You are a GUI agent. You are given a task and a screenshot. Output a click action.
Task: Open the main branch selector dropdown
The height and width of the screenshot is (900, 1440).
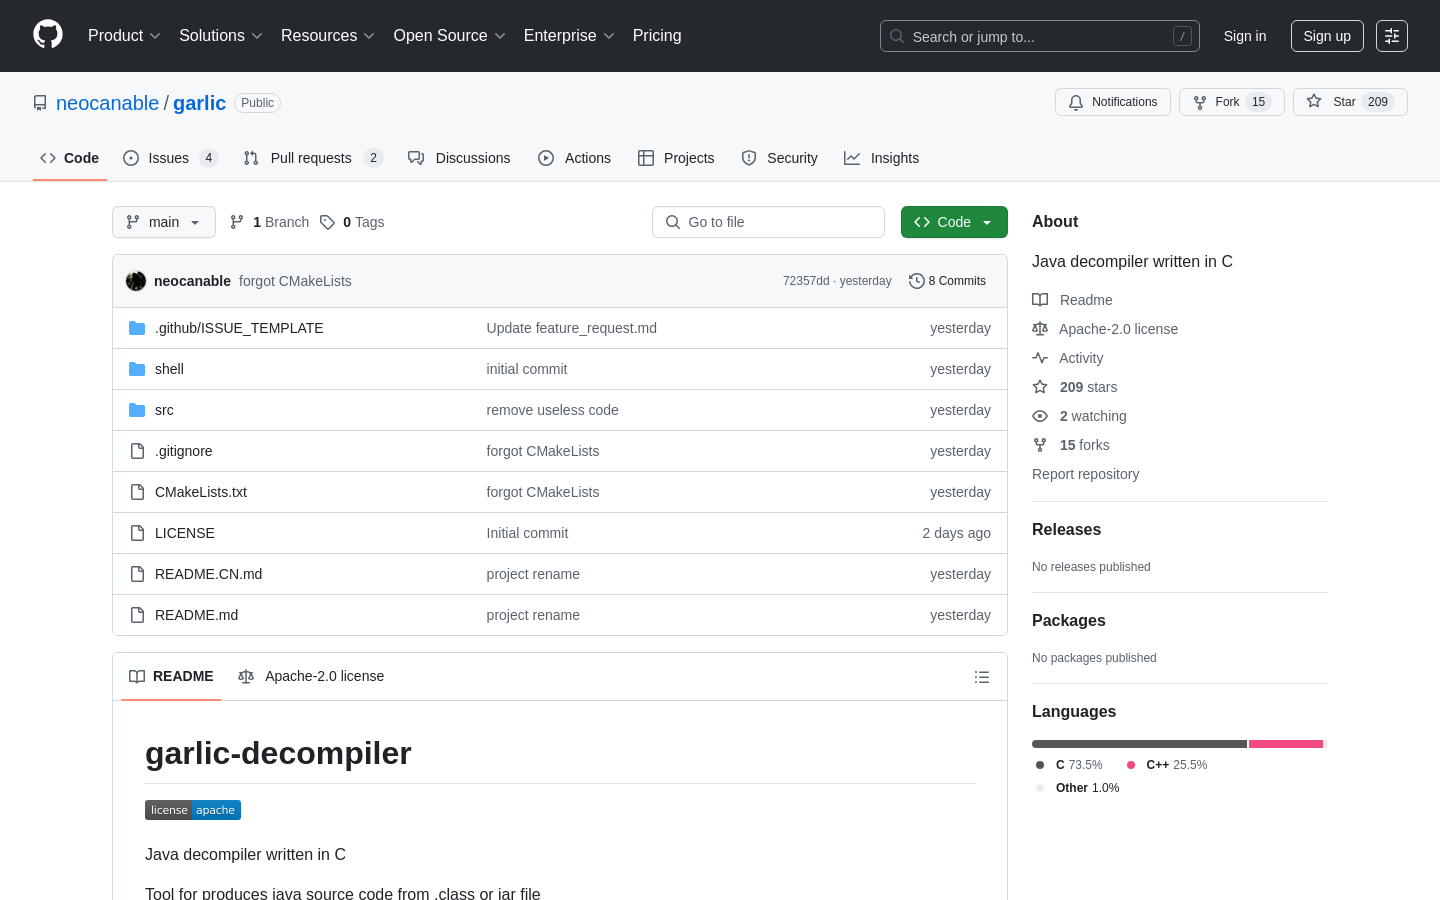point(164,222)
